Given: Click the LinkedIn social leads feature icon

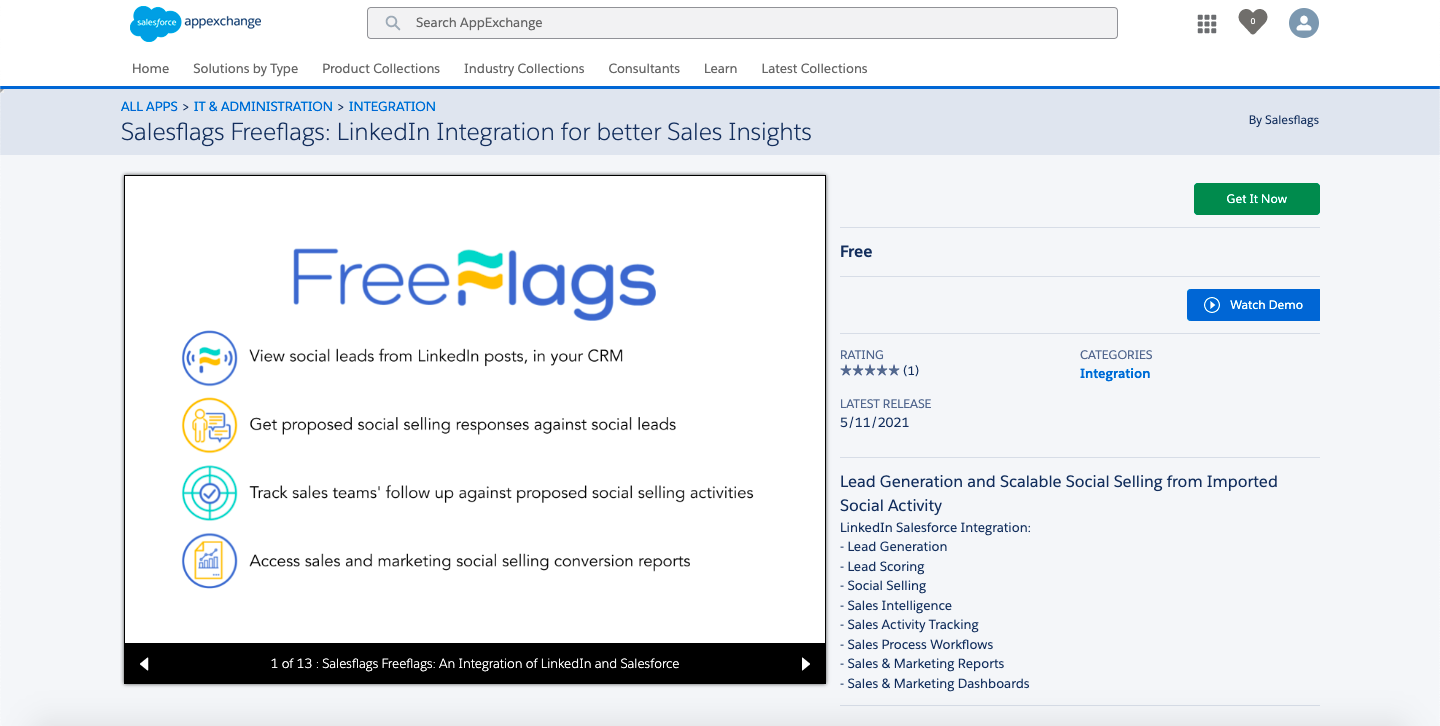Looking at the screenshot, I should pos(209,357).
